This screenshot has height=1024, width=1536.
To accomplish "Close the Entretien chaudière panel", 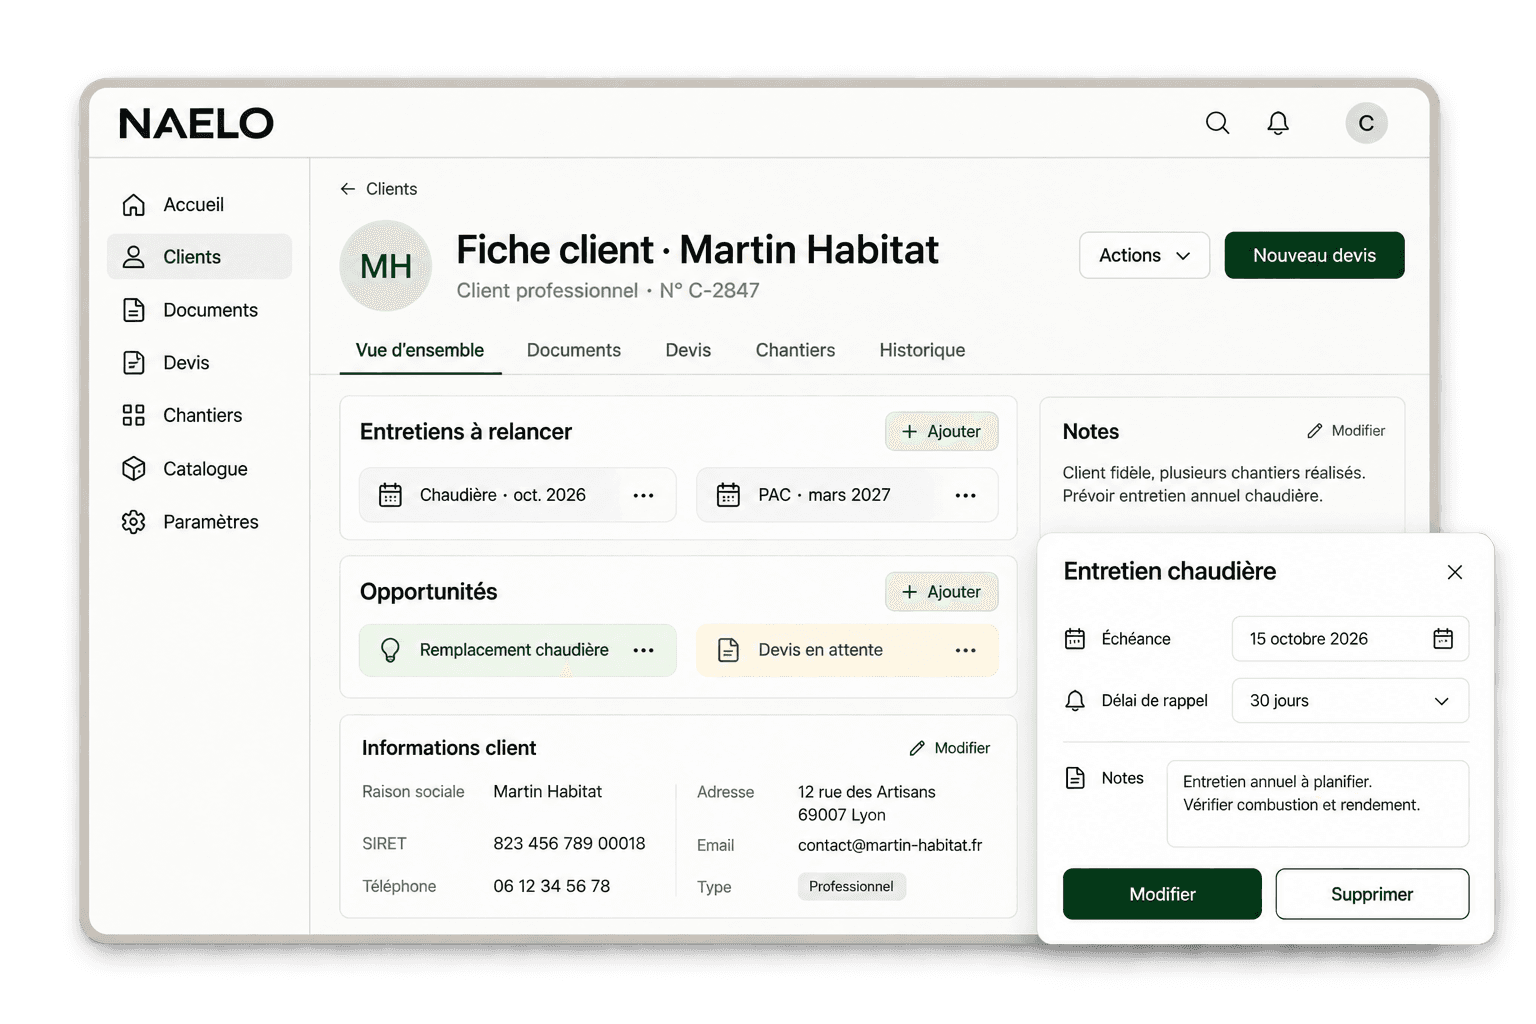I will click(1455, 572).
